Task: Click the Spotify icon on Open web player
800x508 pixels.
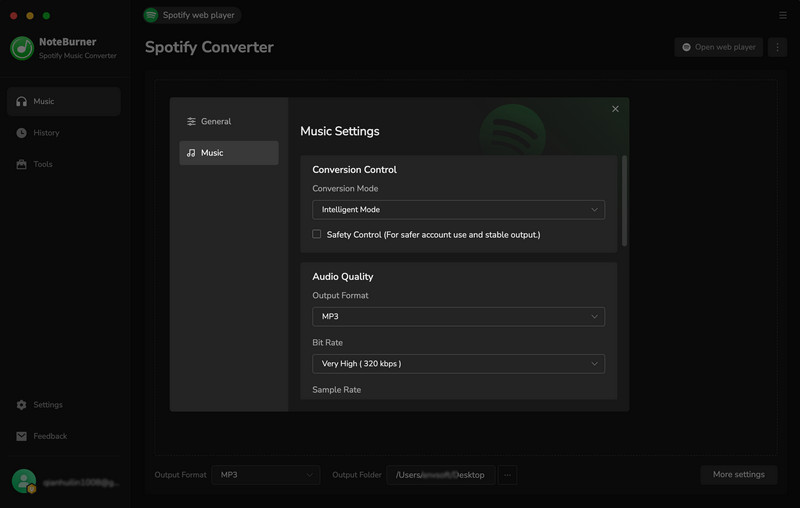Action: (686, 47)
